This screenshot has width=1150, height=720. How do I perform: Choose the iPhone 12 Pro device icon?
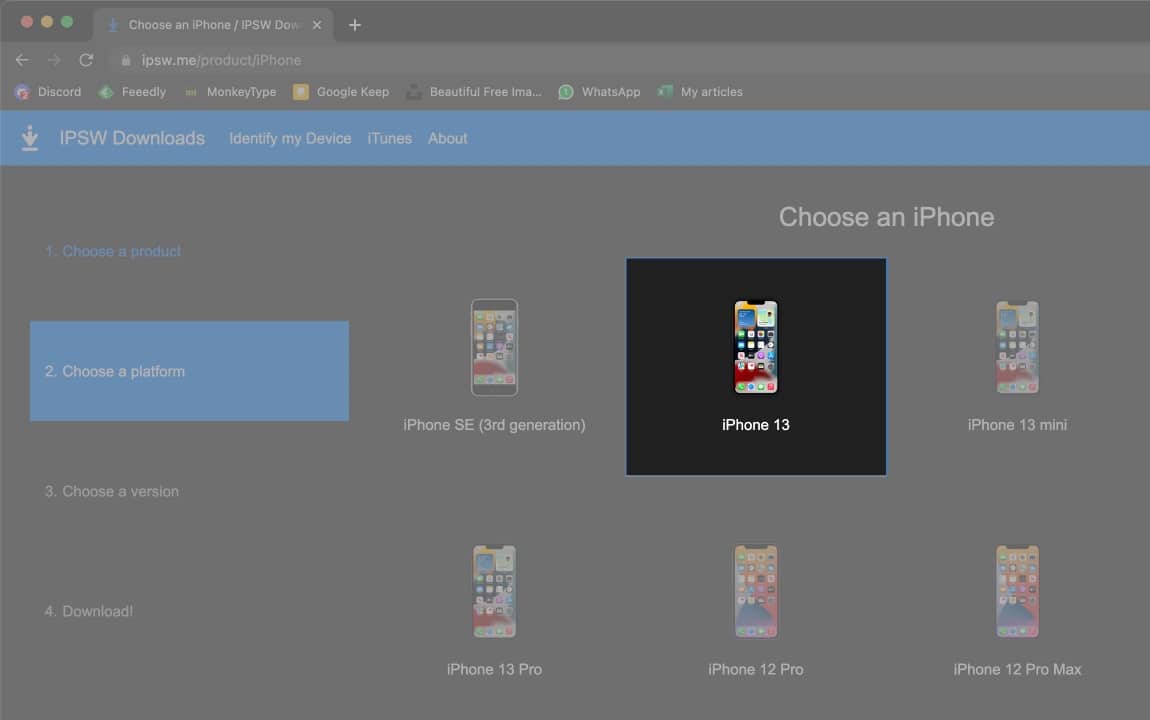pyautogui.click(x=756, y=591)
